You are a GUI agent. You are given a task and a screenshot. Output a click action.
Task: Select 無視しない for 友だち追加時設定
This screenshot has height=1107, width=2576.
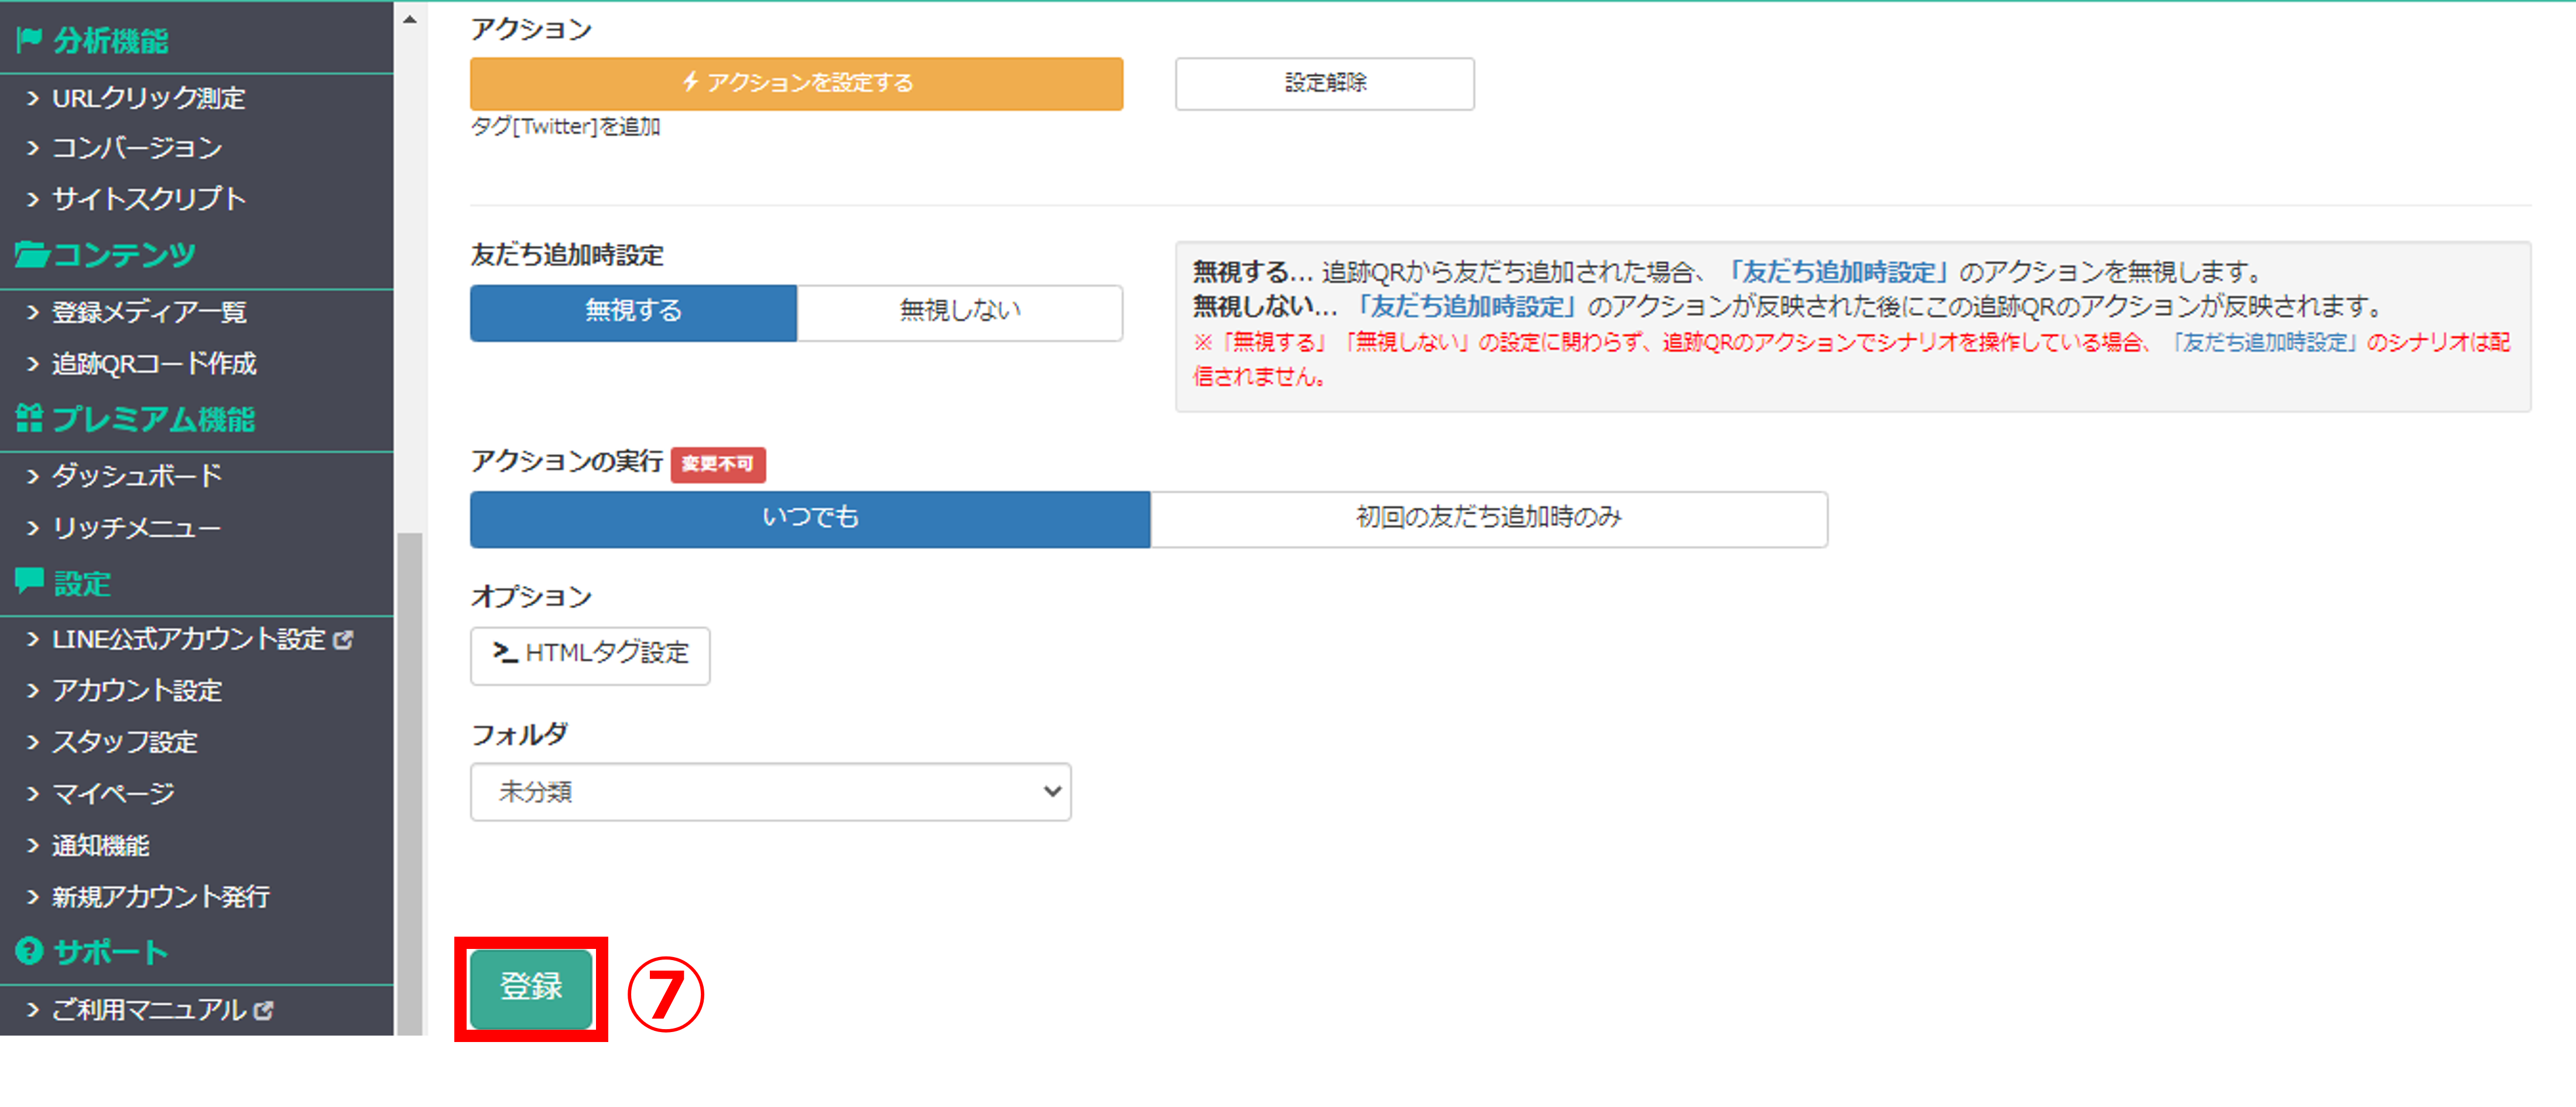coord(960,312)
